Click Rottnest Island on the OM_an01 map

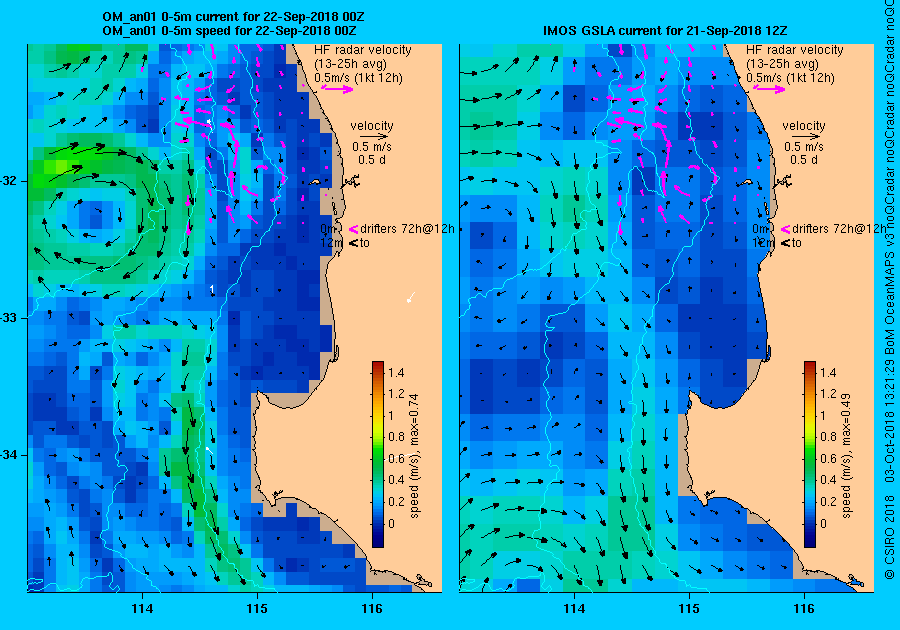click(315, 182)
